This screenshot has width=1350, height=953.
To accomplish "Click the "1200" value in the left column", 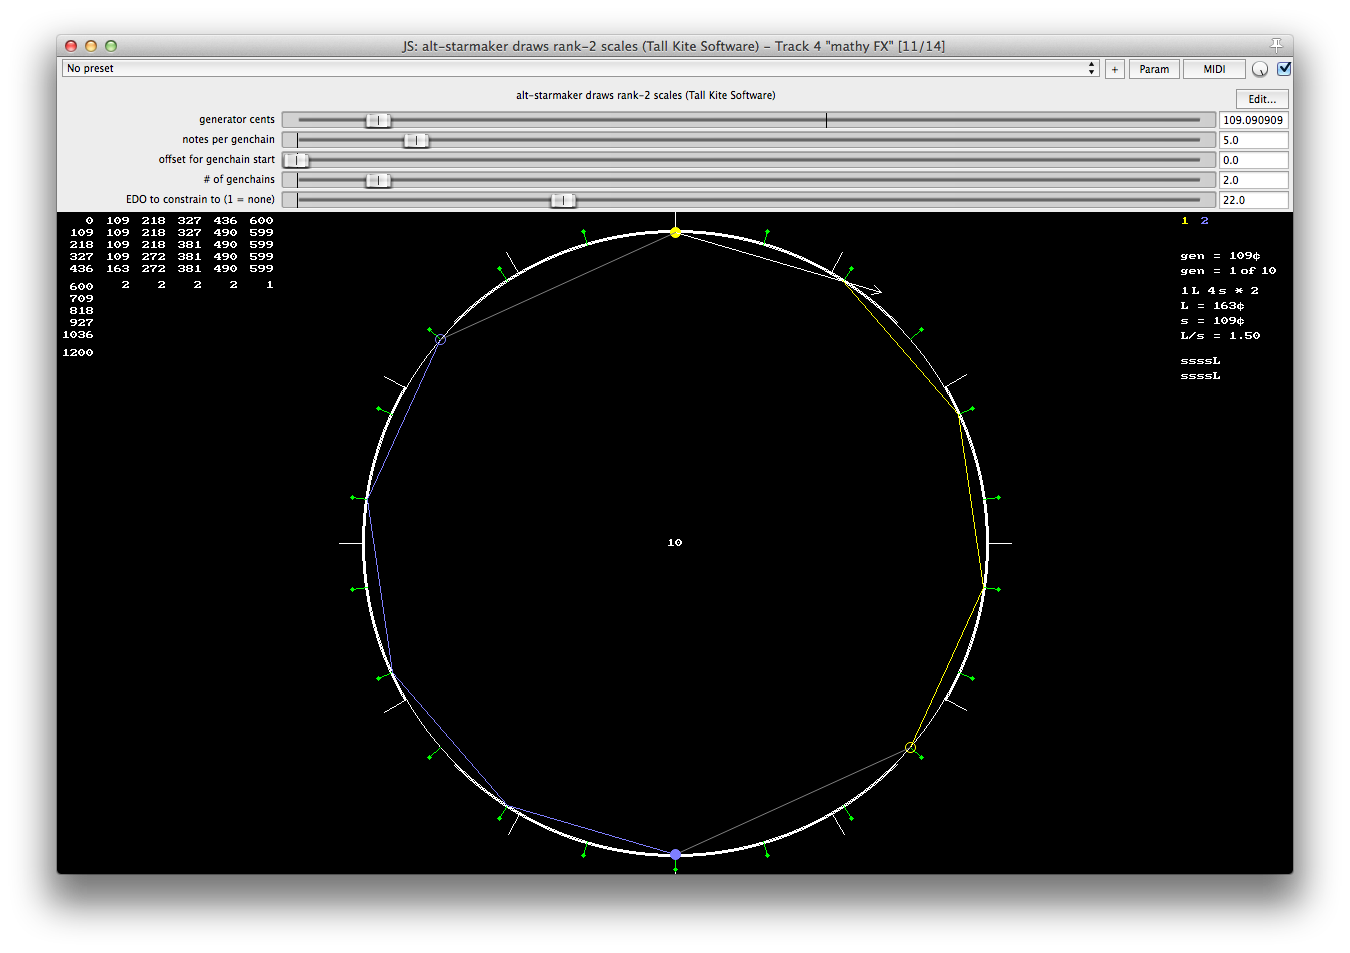I will click(78, 353).
